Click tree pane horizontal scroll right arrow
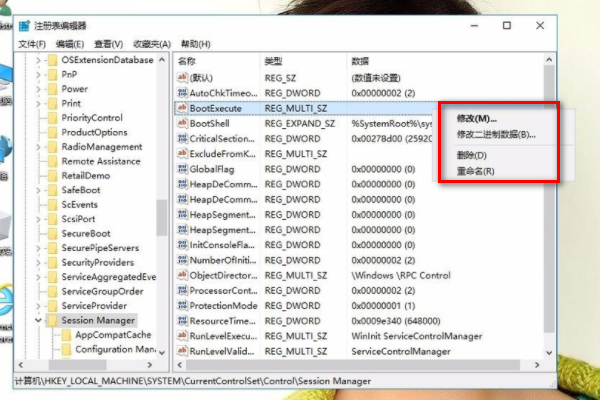Viewport: 600px width, 400px height. click(150, 365)
